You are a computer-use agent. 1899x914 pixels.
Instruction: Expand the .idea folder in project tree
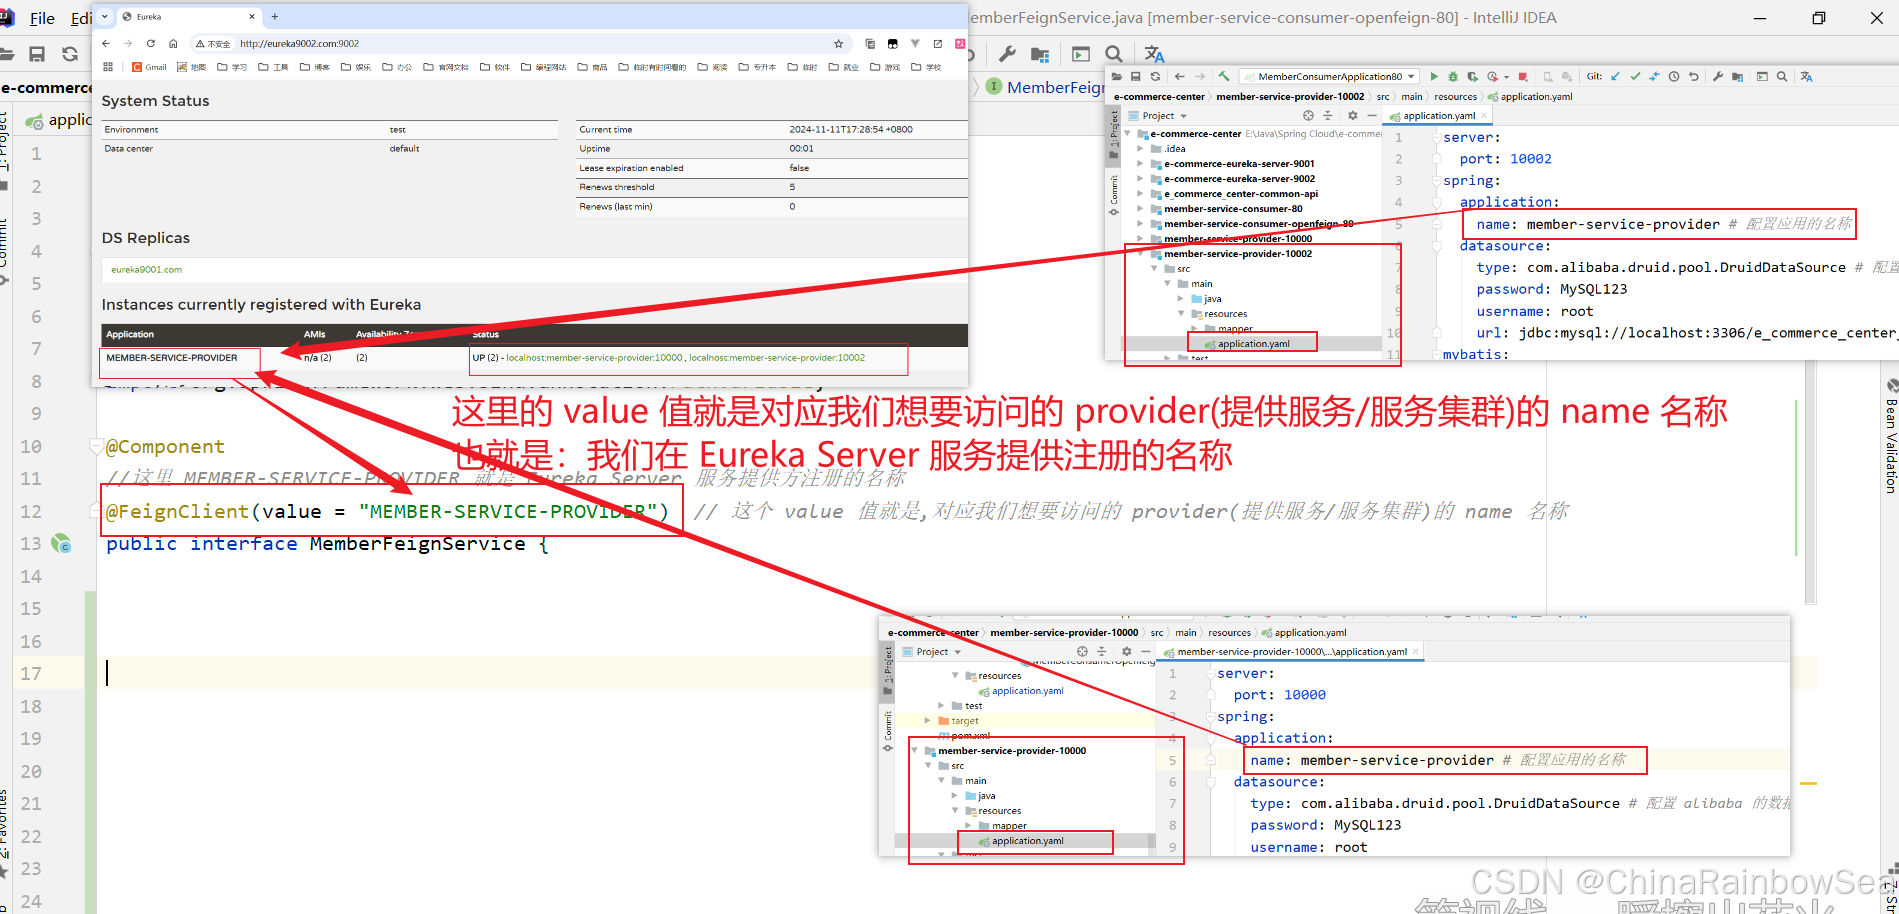(x=1140, y=149)
